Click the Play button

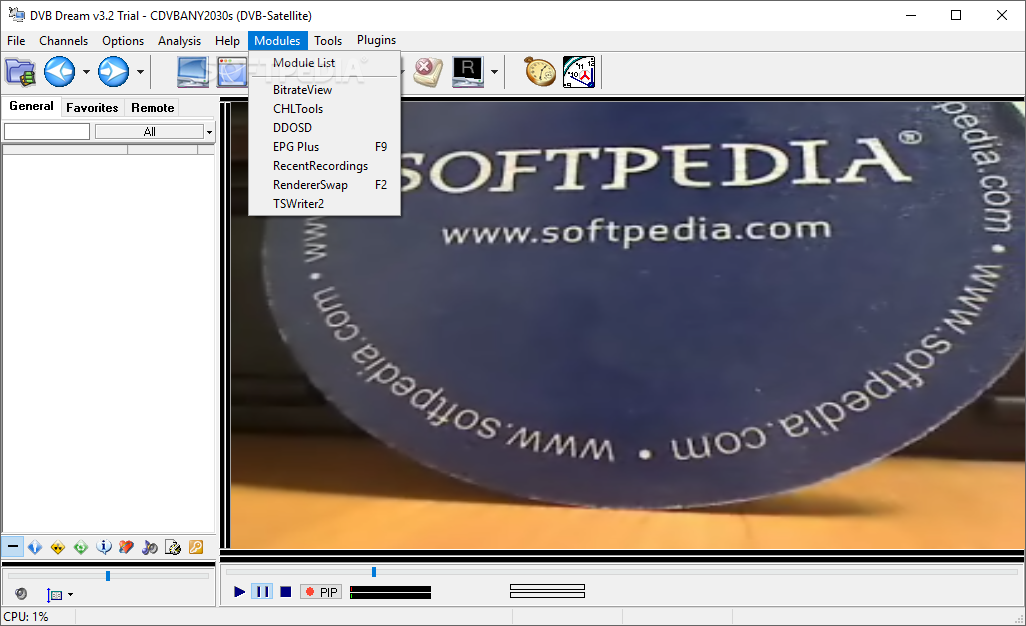click(x=239, y=592)
